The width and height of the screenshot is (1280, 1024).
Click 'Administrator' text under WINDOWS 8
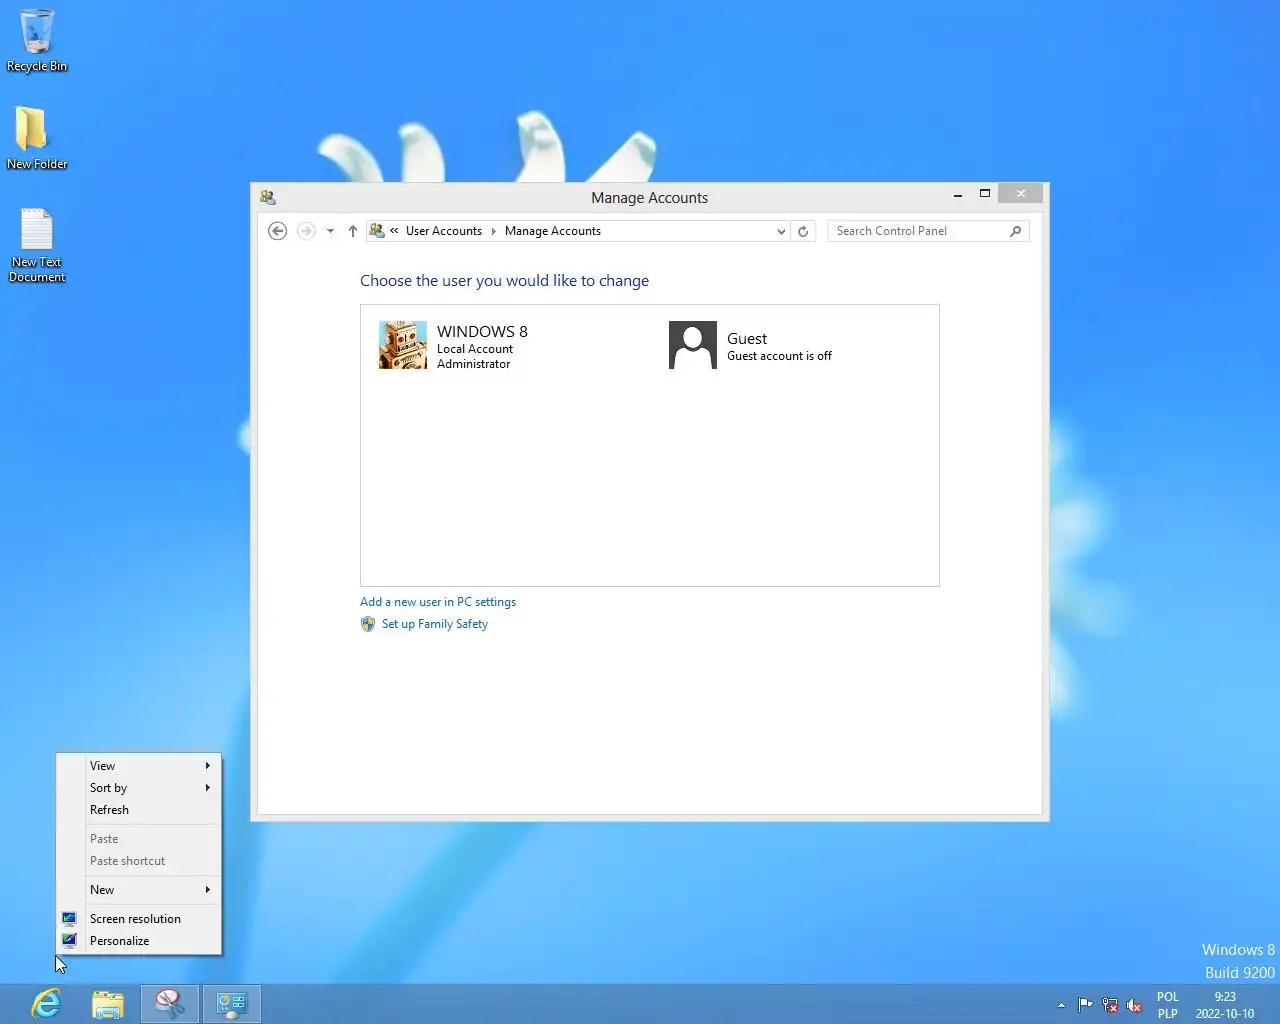pyautogui.click(x=474, y=364)
